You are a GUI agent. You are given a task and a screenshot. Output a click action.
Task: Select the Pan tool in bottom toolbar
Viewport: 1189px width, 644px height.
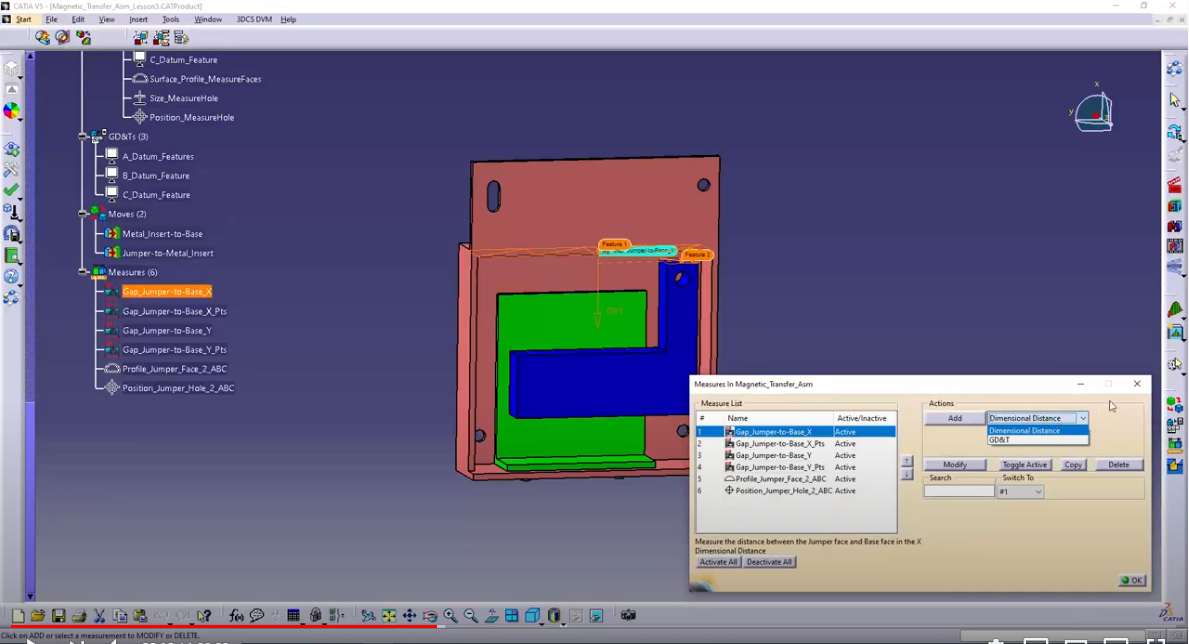pyautogui.click(x=409, y=615)
